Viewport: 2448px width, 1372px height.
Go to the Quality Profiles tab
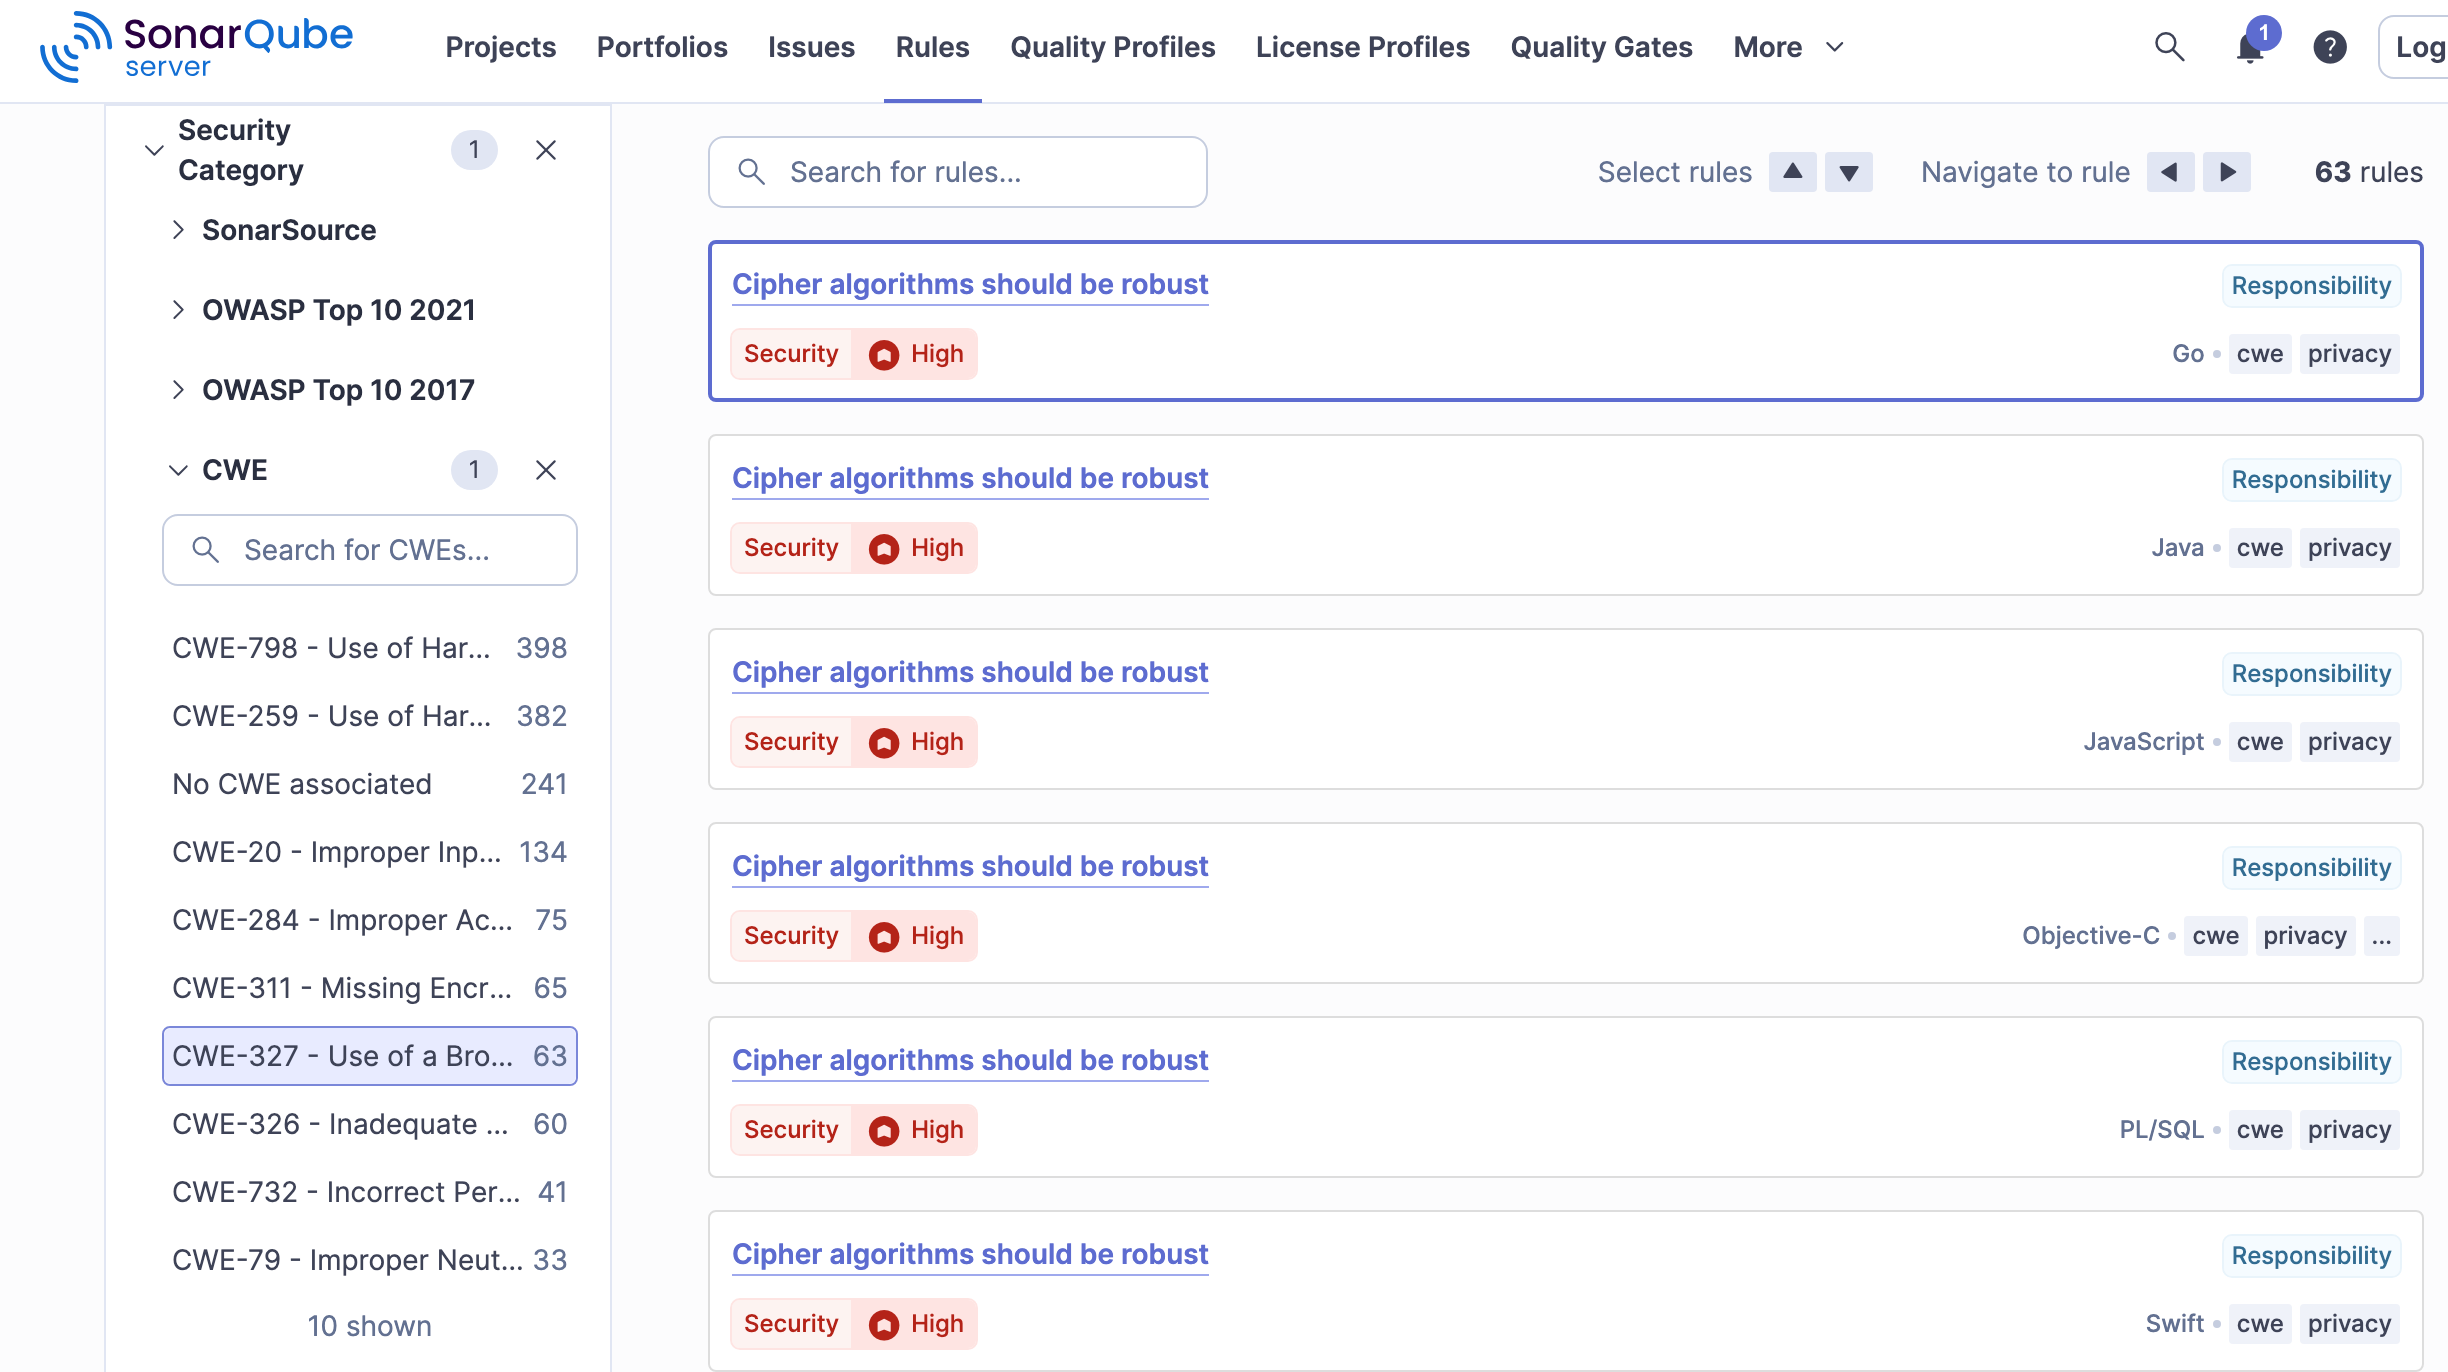[x=1112, y=47]
